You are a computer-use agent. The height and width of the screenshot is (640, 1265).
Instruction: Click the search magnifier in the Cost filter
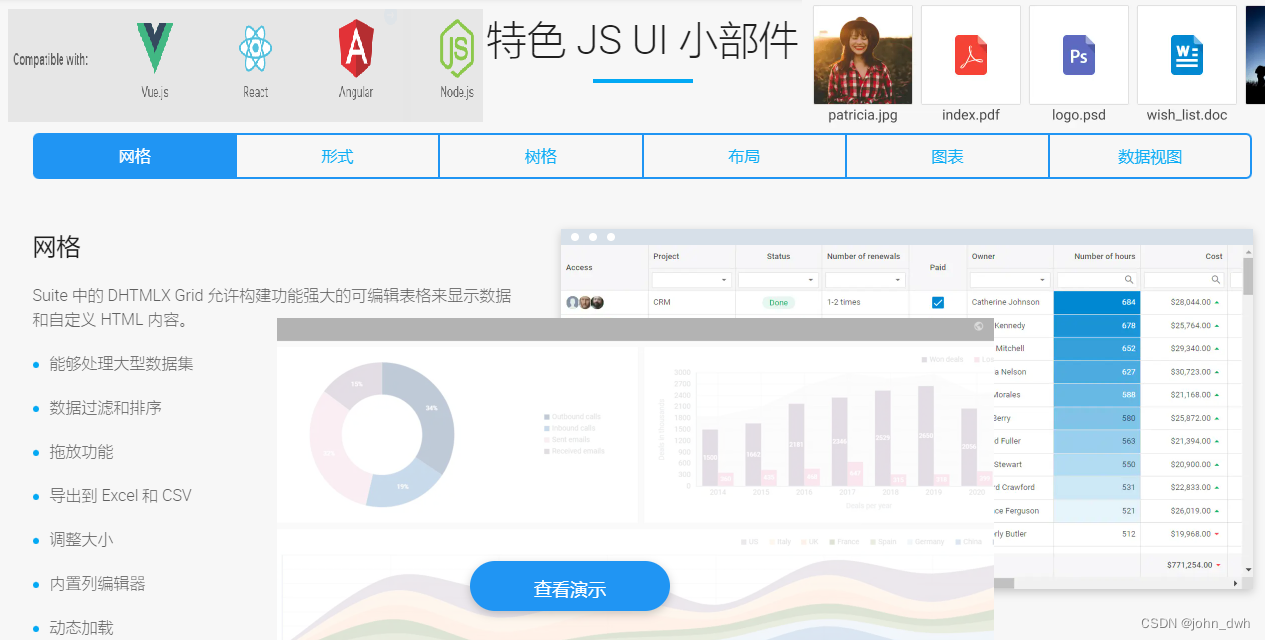click(x=1215, y=279)
